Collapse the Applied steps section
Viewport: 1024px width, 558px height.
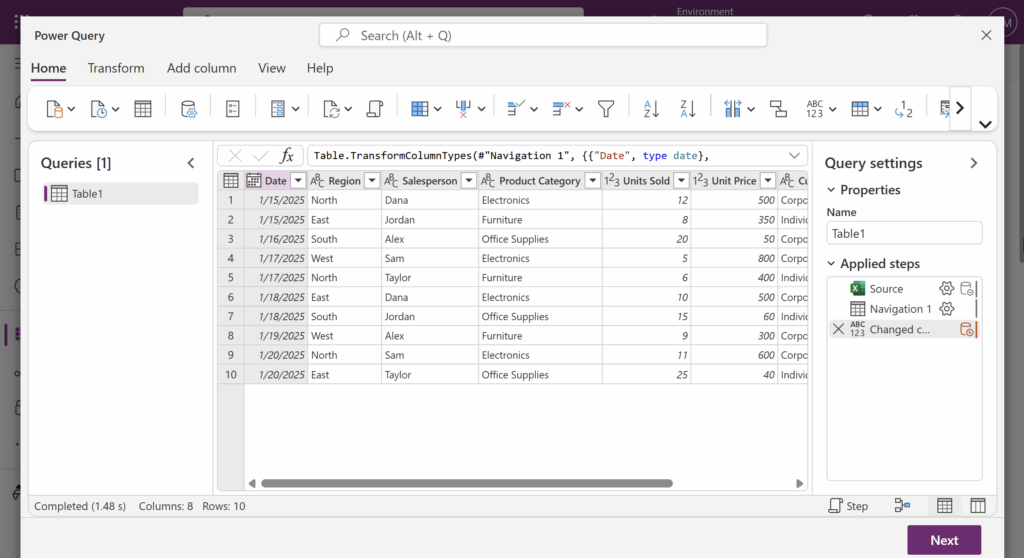[x=831, y=264]
